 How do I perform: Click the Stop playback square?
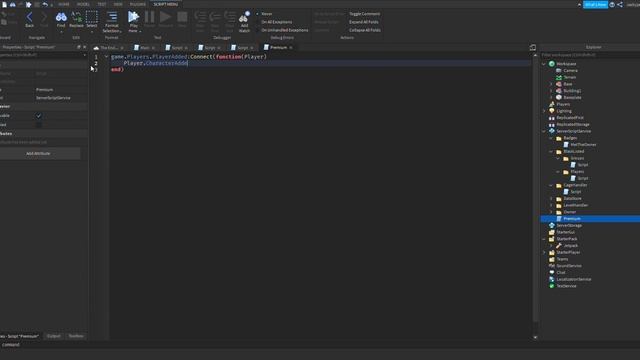click(182, 17)
